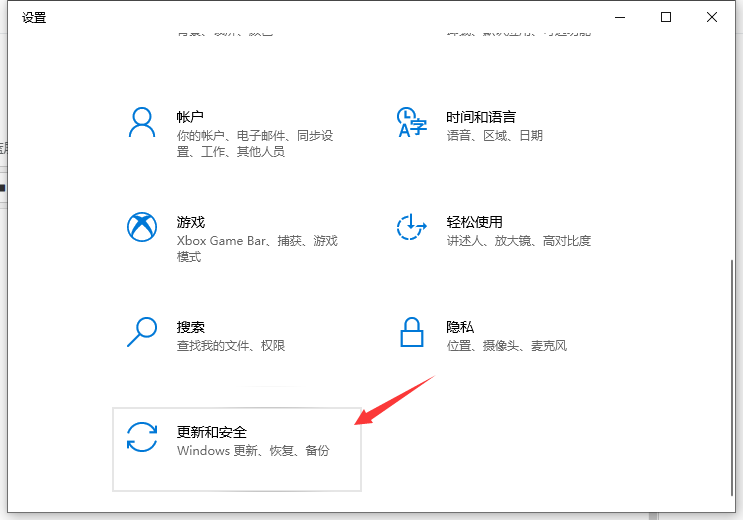Go to the 搜索 settings page

coord(191,327)
